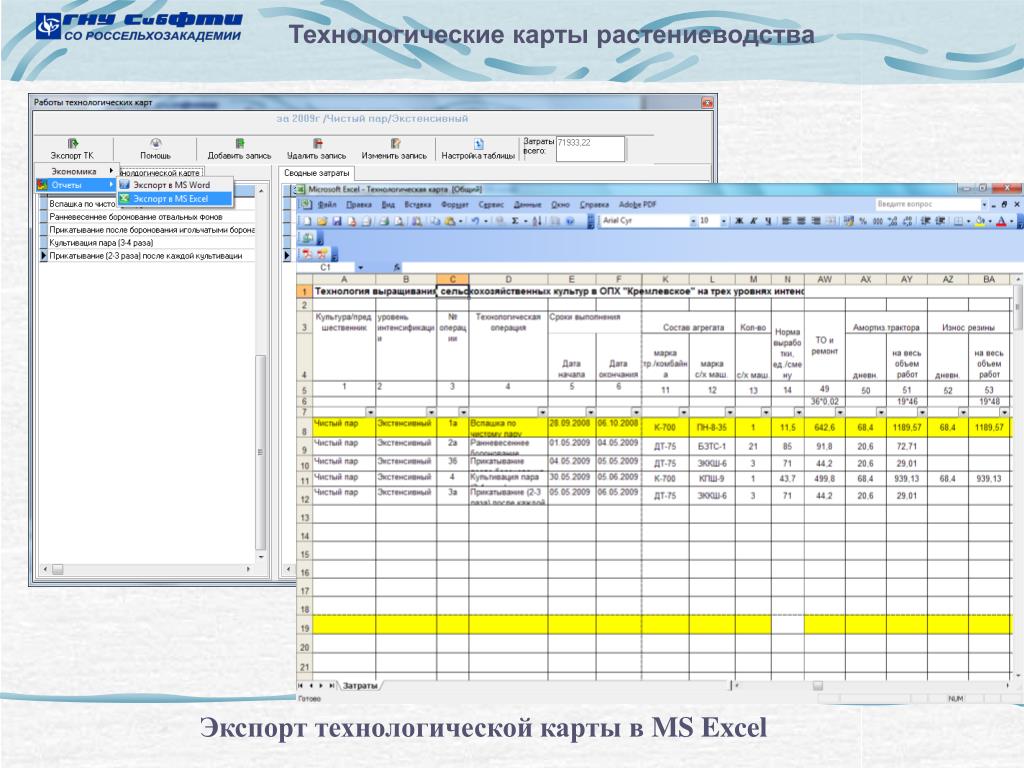The height and width of the screenshot is (768, 1024).
Task: Open the Name Box dropdown next to C1
Action: pyautogui.click(x=360, y=267)
